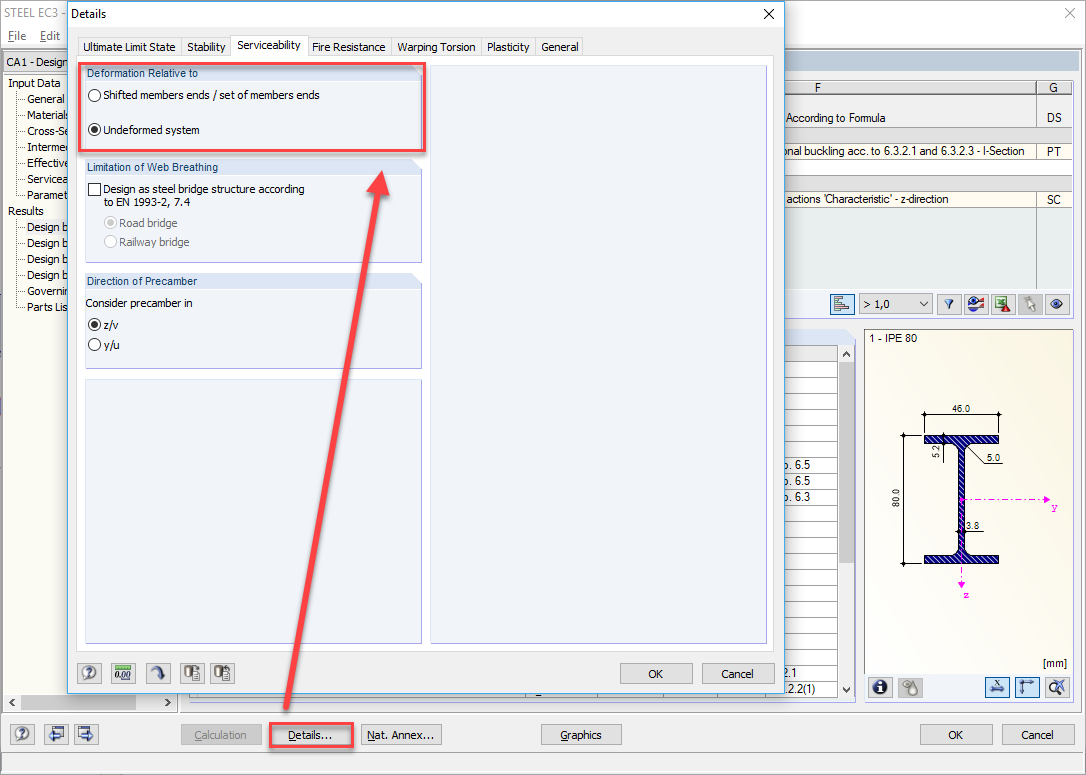Select the Railway bridge option
Viewport: 1086px width, 775px height.
coord(110,242)
